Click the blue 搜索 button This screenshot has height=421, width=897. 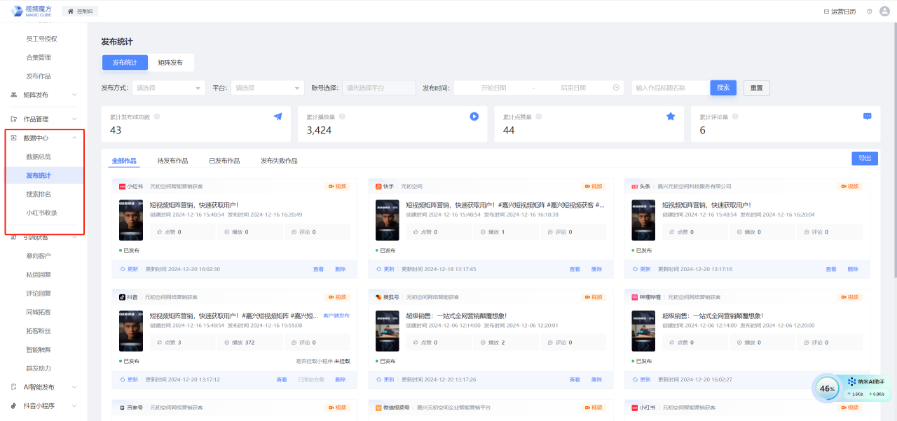723,88
